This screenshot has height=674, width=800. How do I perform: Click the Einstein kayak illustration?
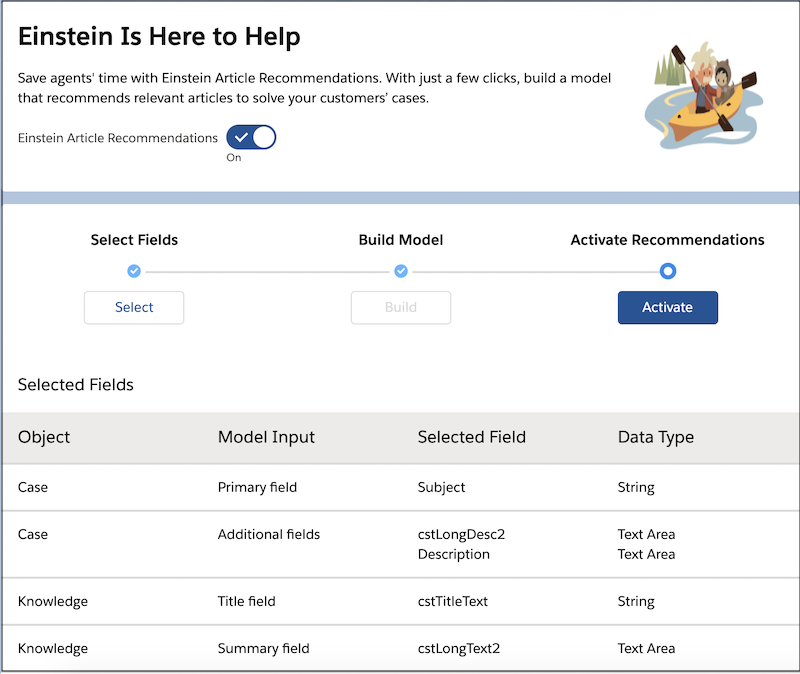704,95
